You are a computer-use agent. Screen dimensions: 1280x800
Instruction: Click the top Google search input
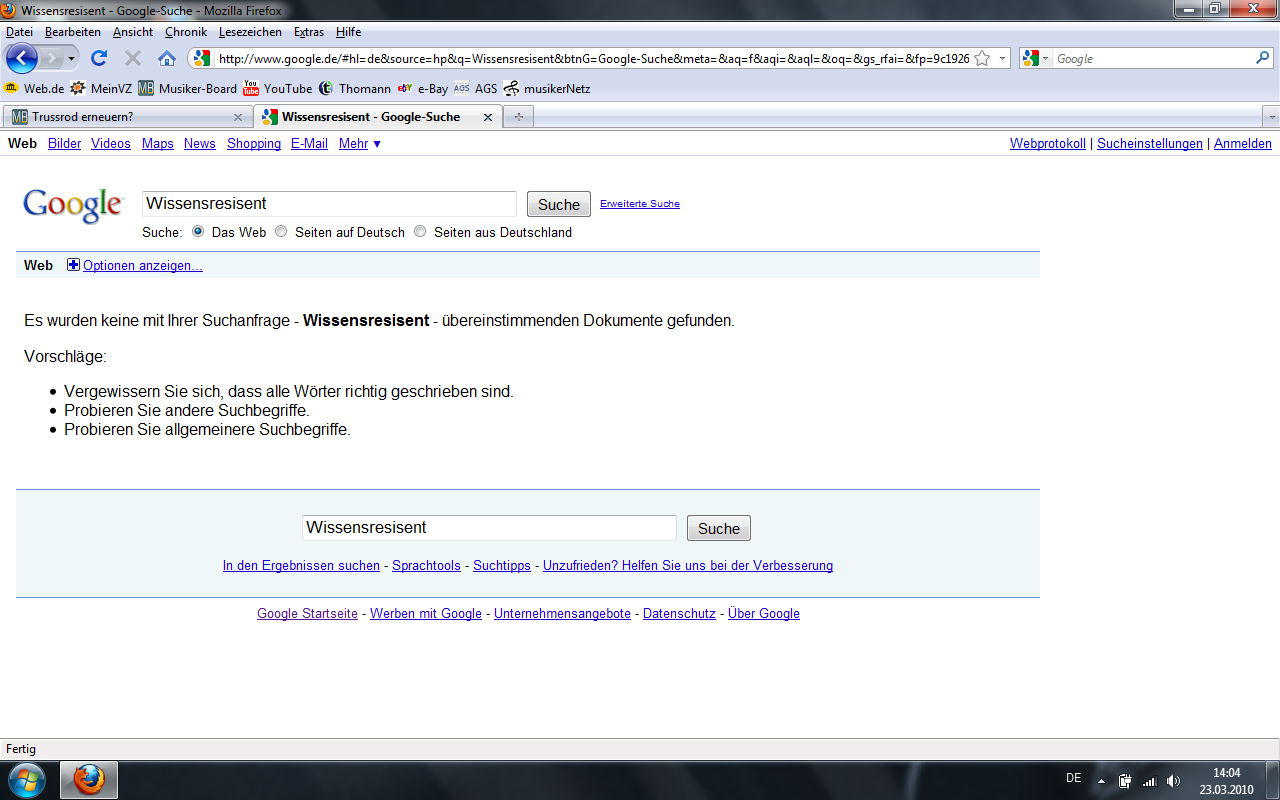(x=329, y=204)
